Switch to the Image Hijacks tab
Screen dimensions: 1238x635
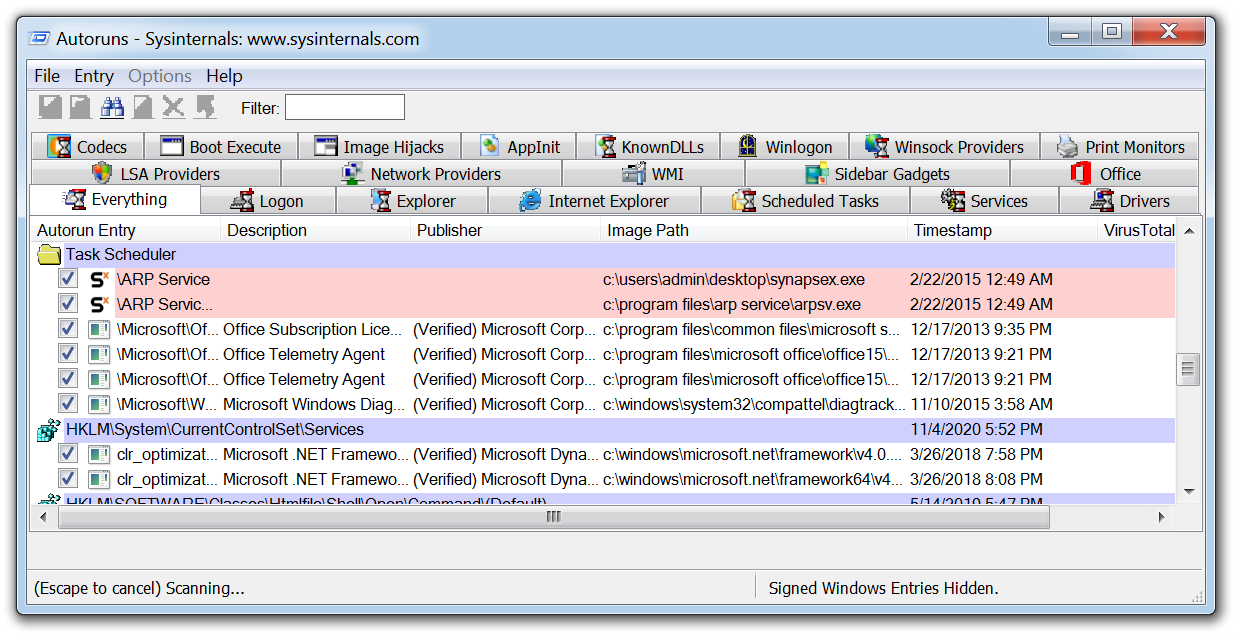(379, 147)
